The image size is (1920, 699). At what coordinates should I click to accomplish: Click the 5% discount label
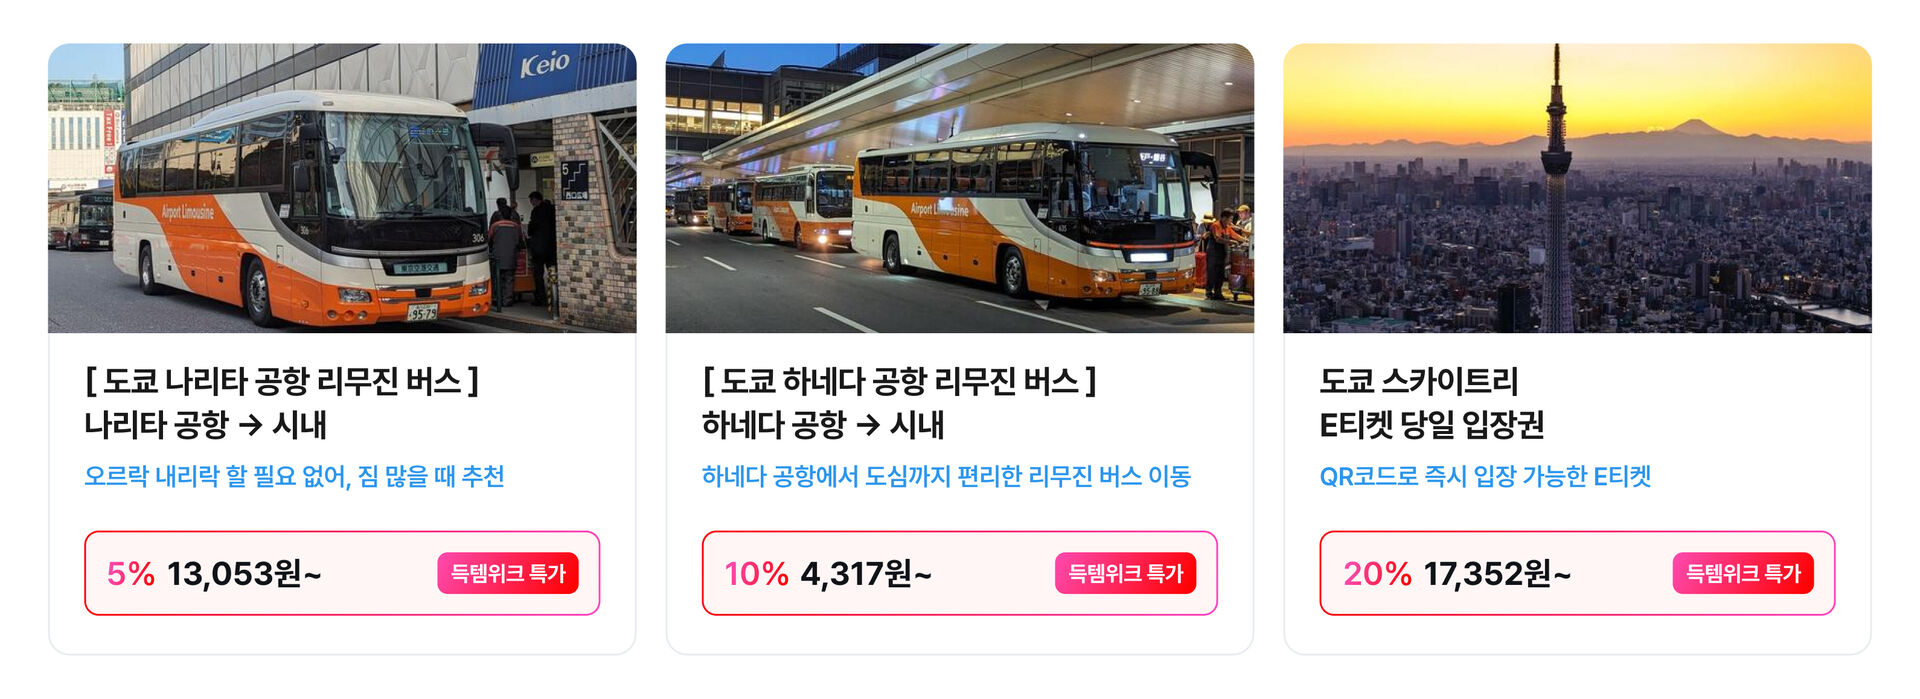coord(131,574)
